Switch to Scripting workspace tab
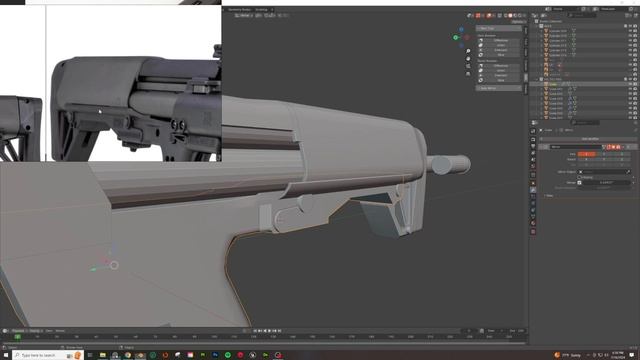The height and width of the screenshot is (360, 640). pos(261,9)
